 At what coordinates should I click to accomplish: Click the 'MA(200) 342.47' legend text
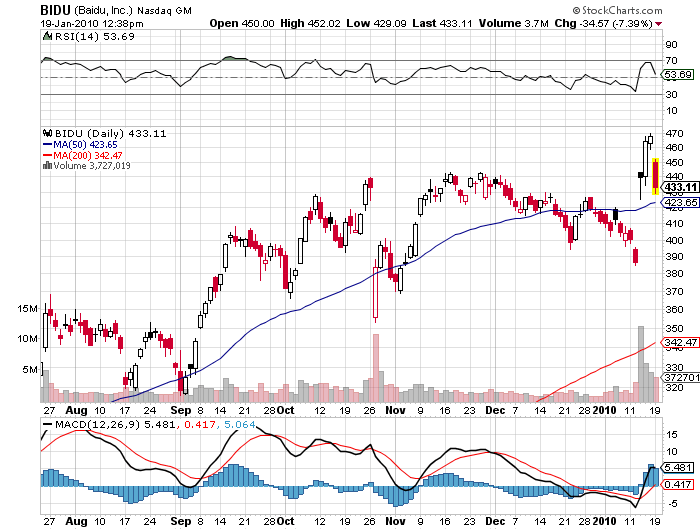[x=88, y=155]
